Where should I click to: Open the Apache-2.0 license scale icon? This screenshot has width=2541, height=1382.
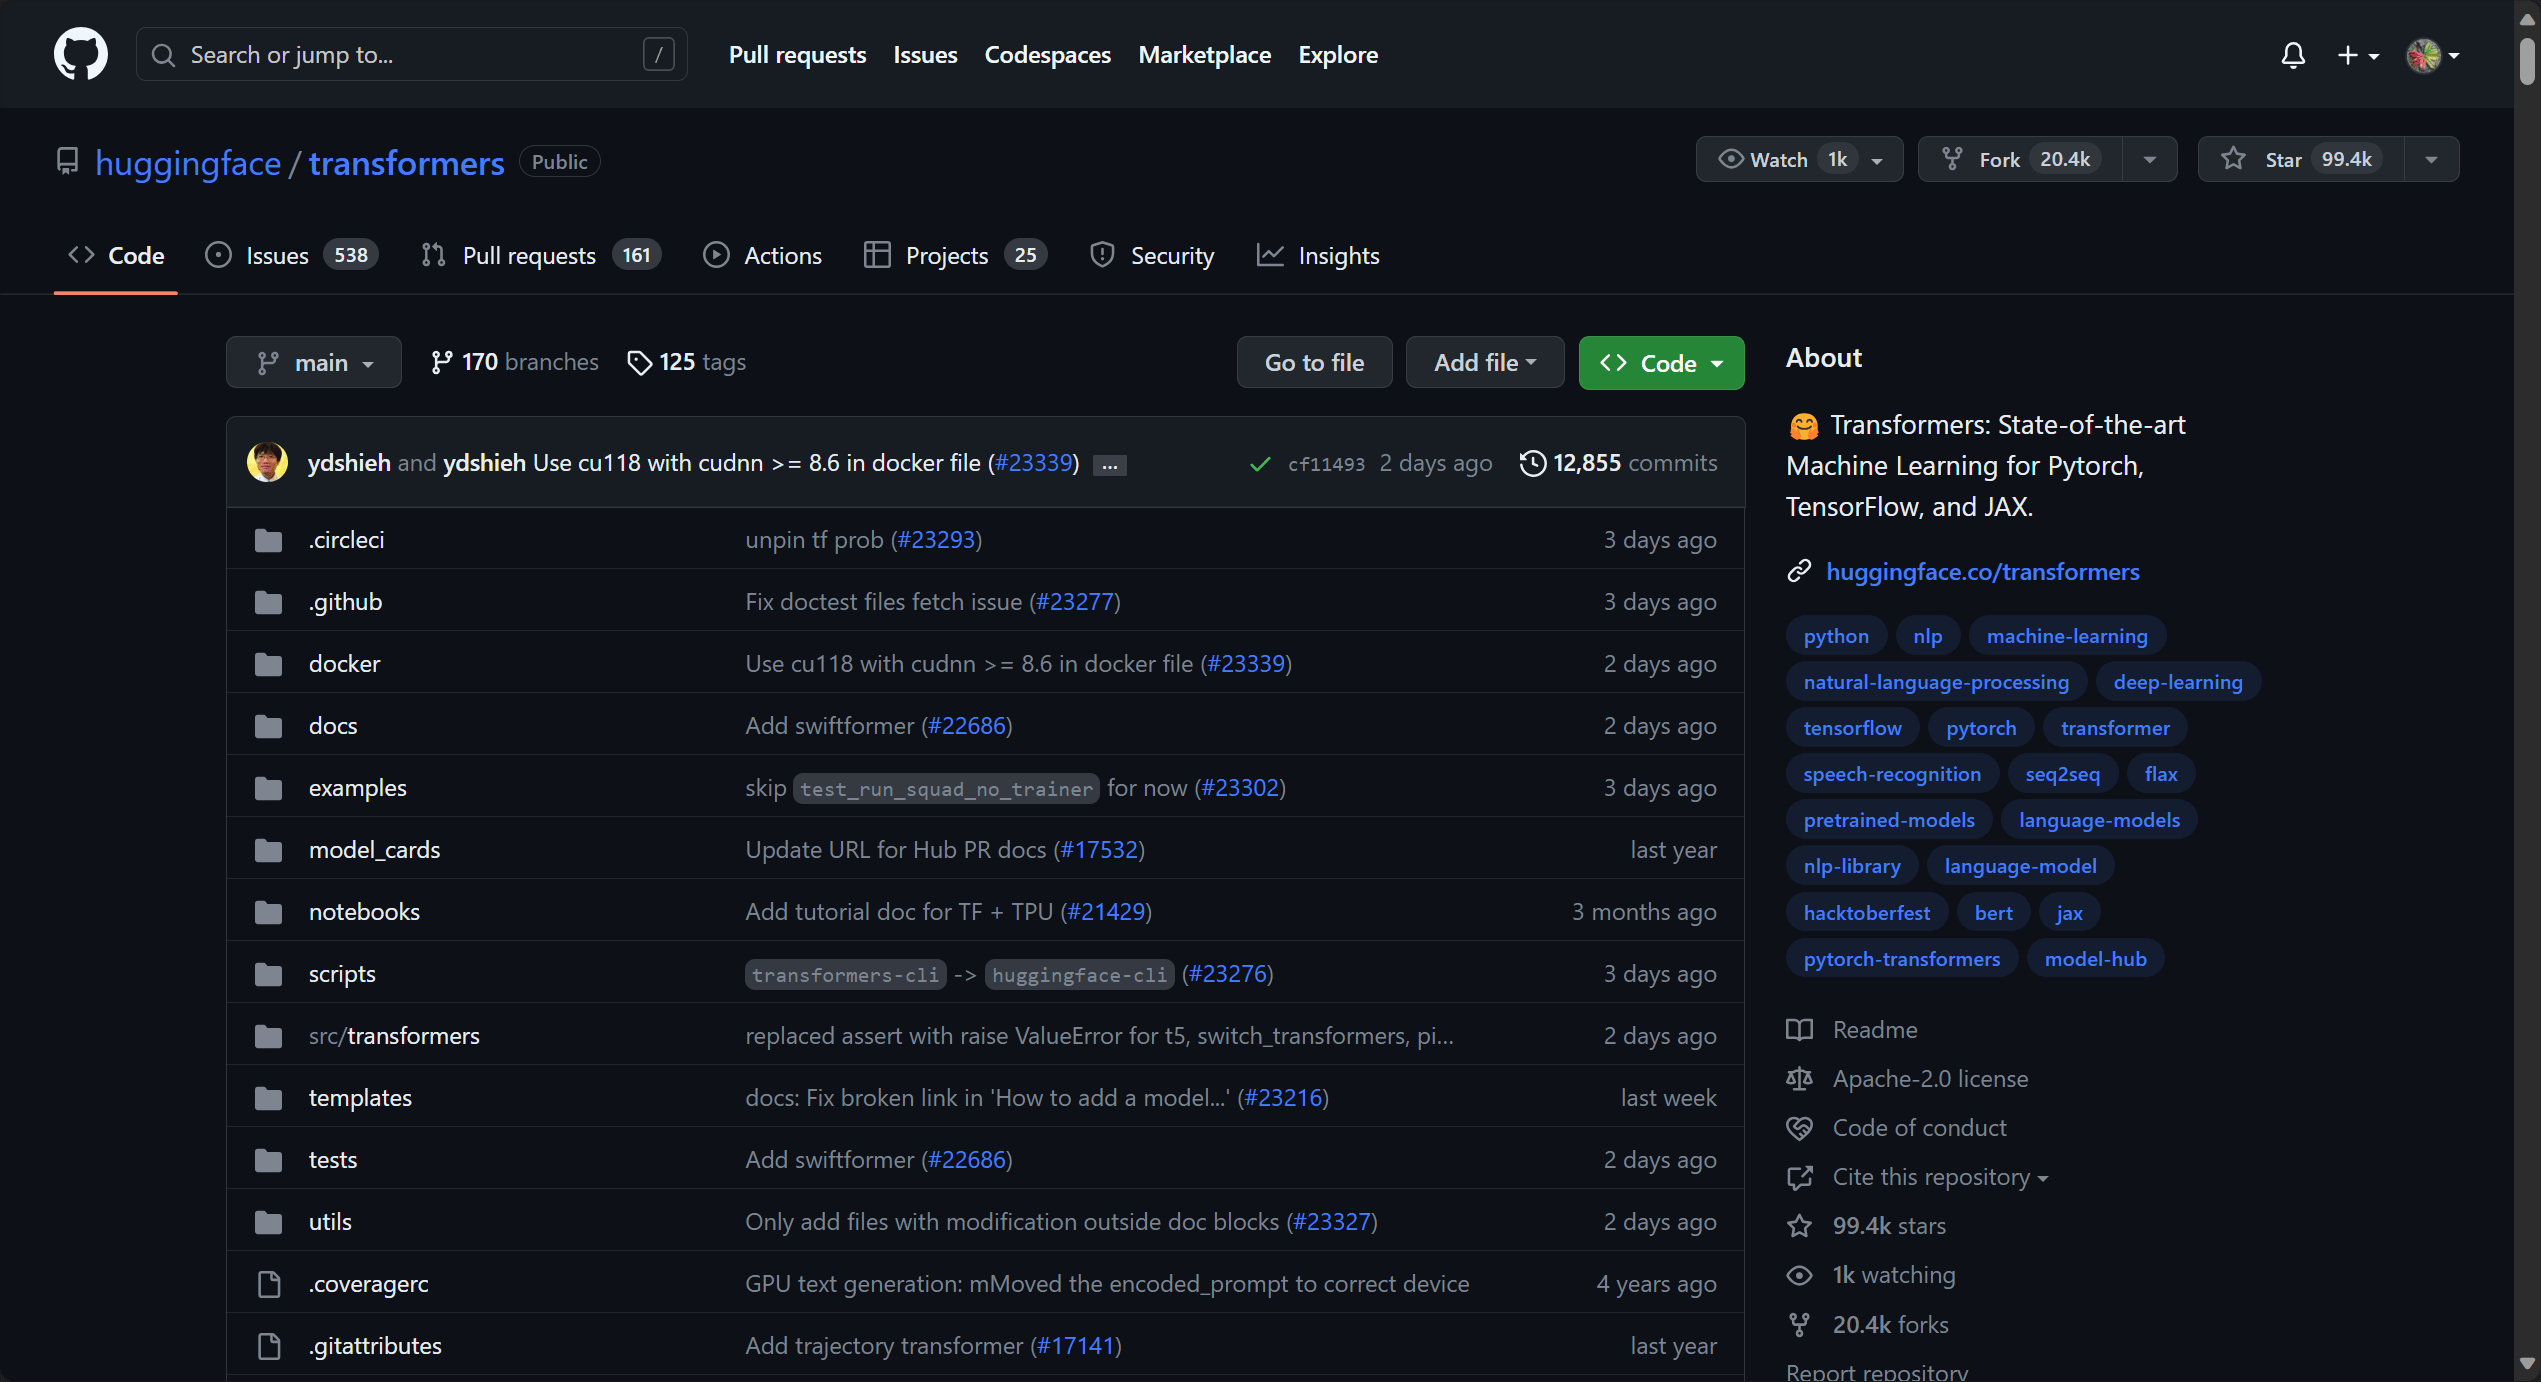pos(1799,1078)
